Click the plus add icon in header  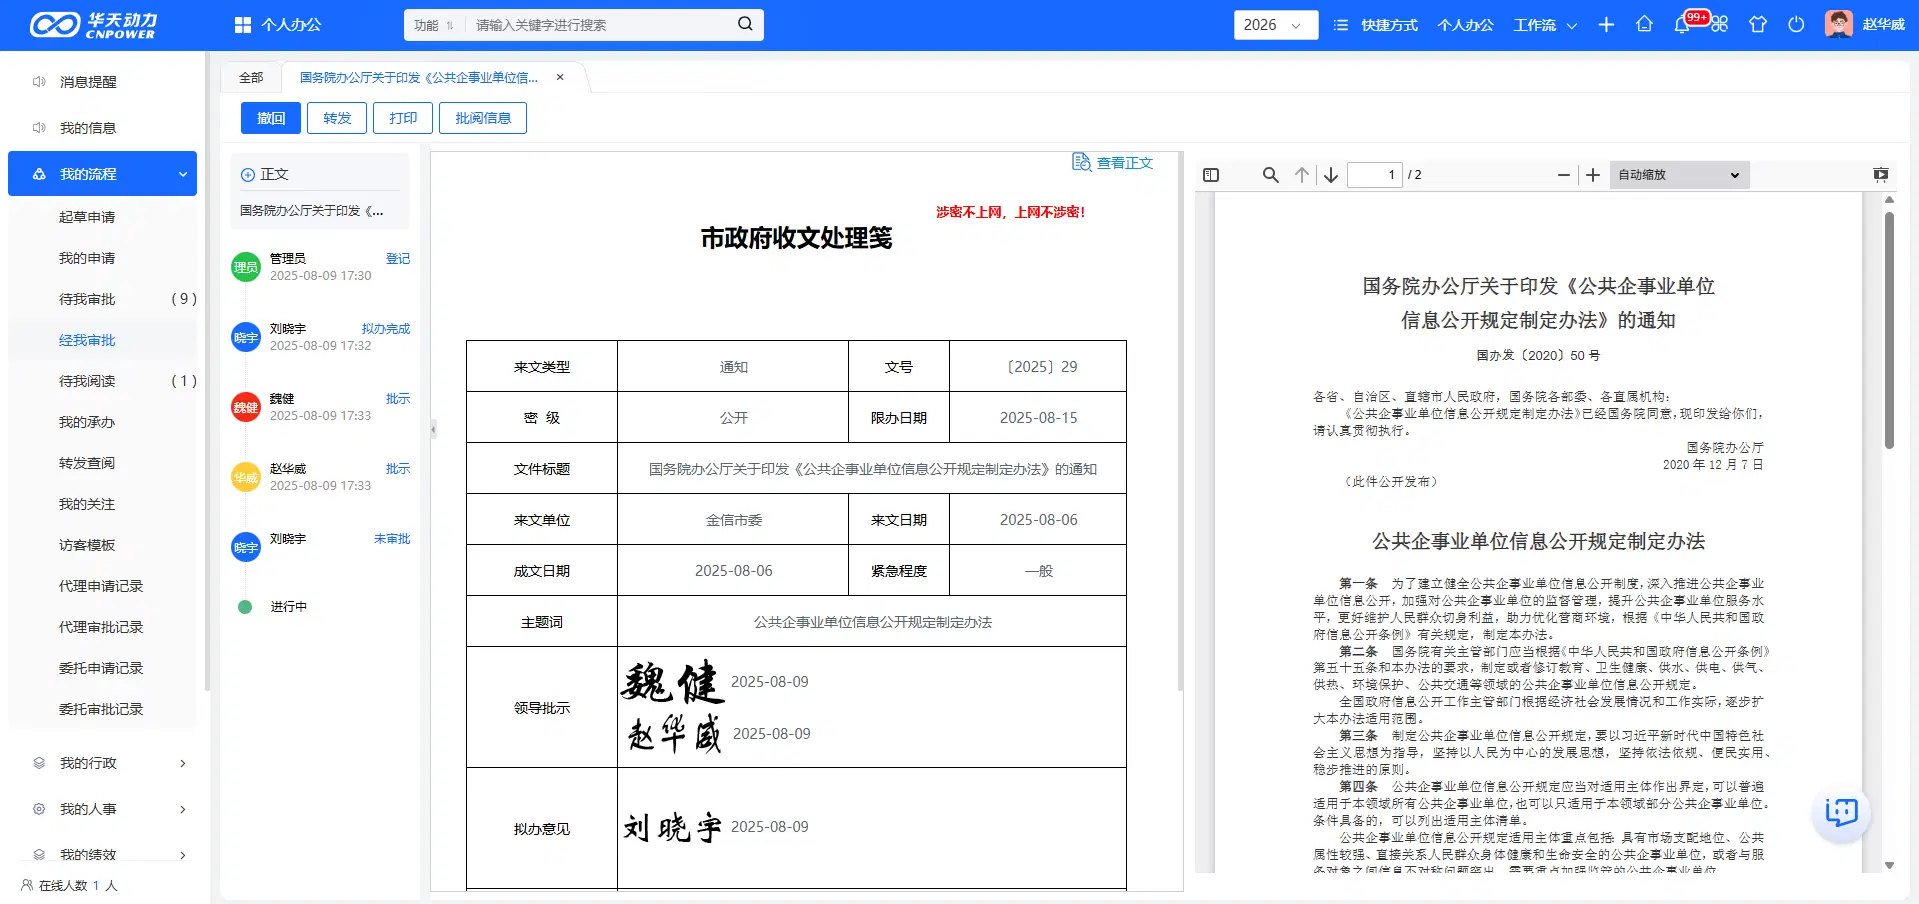pyautogui.click(x=1606, y=25)
